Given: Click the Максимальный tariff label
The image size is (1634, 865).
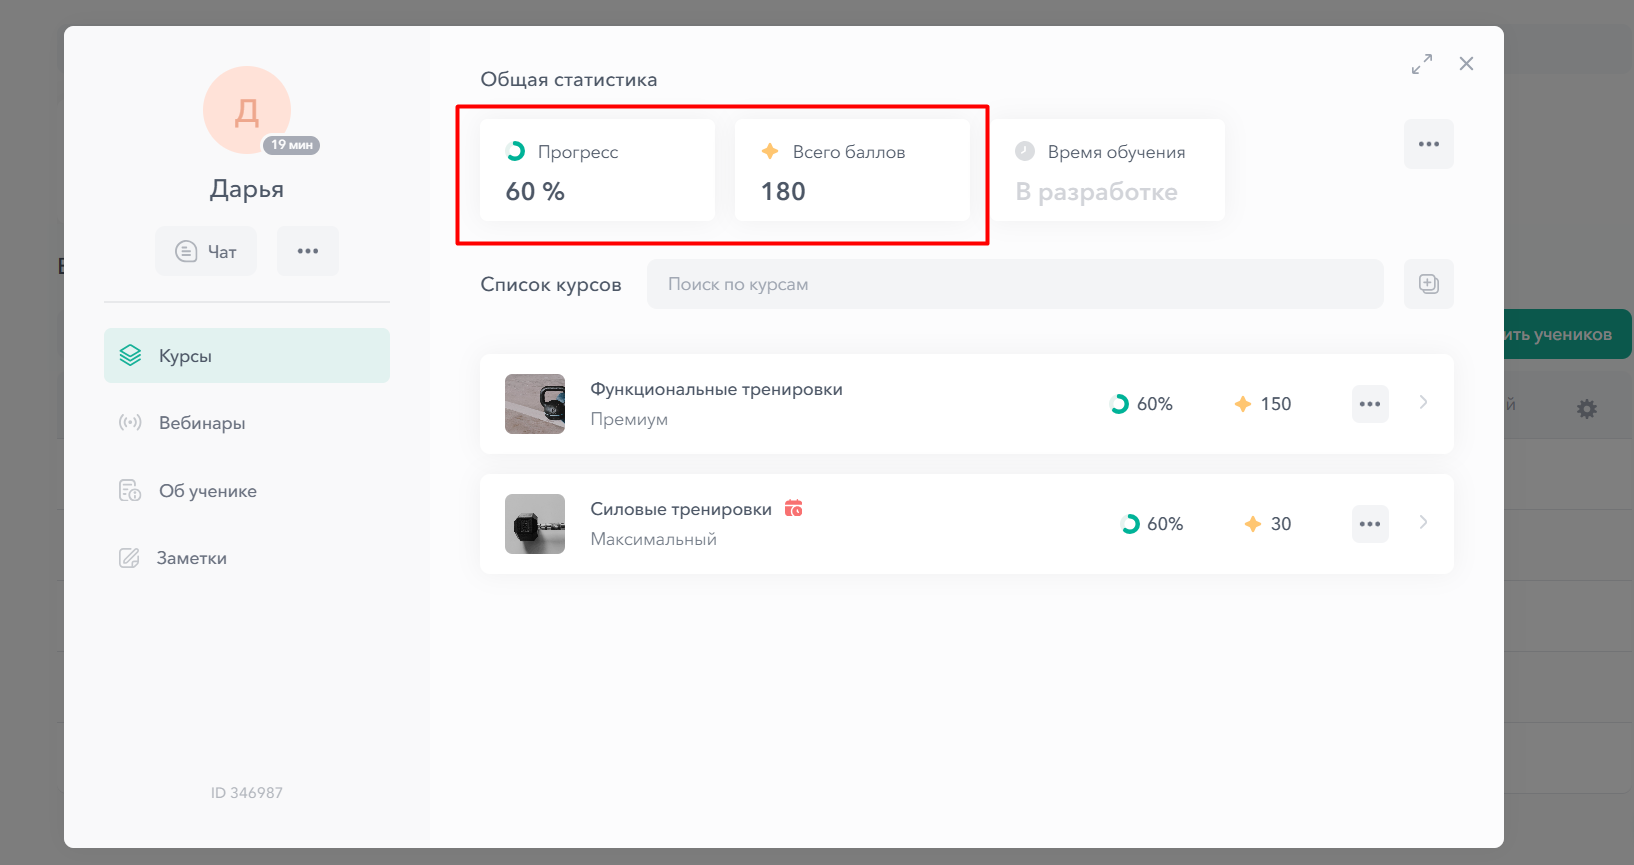Looking at the screenshot, I should [x=653, y=539].
